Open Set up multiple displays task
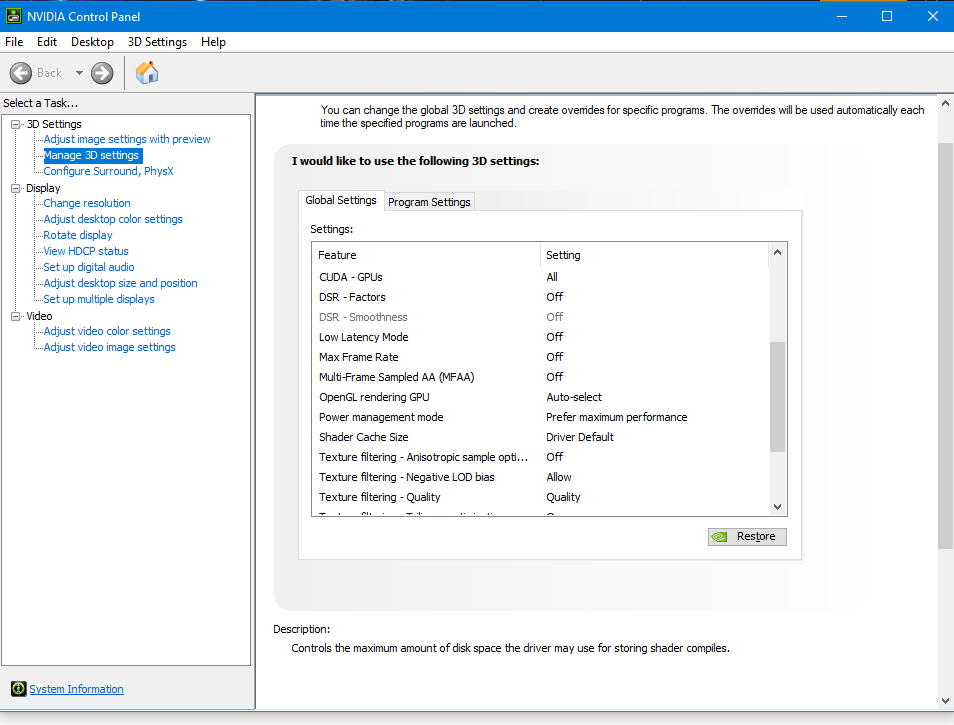This screenshot has height=725, width=954. (99, 299)
